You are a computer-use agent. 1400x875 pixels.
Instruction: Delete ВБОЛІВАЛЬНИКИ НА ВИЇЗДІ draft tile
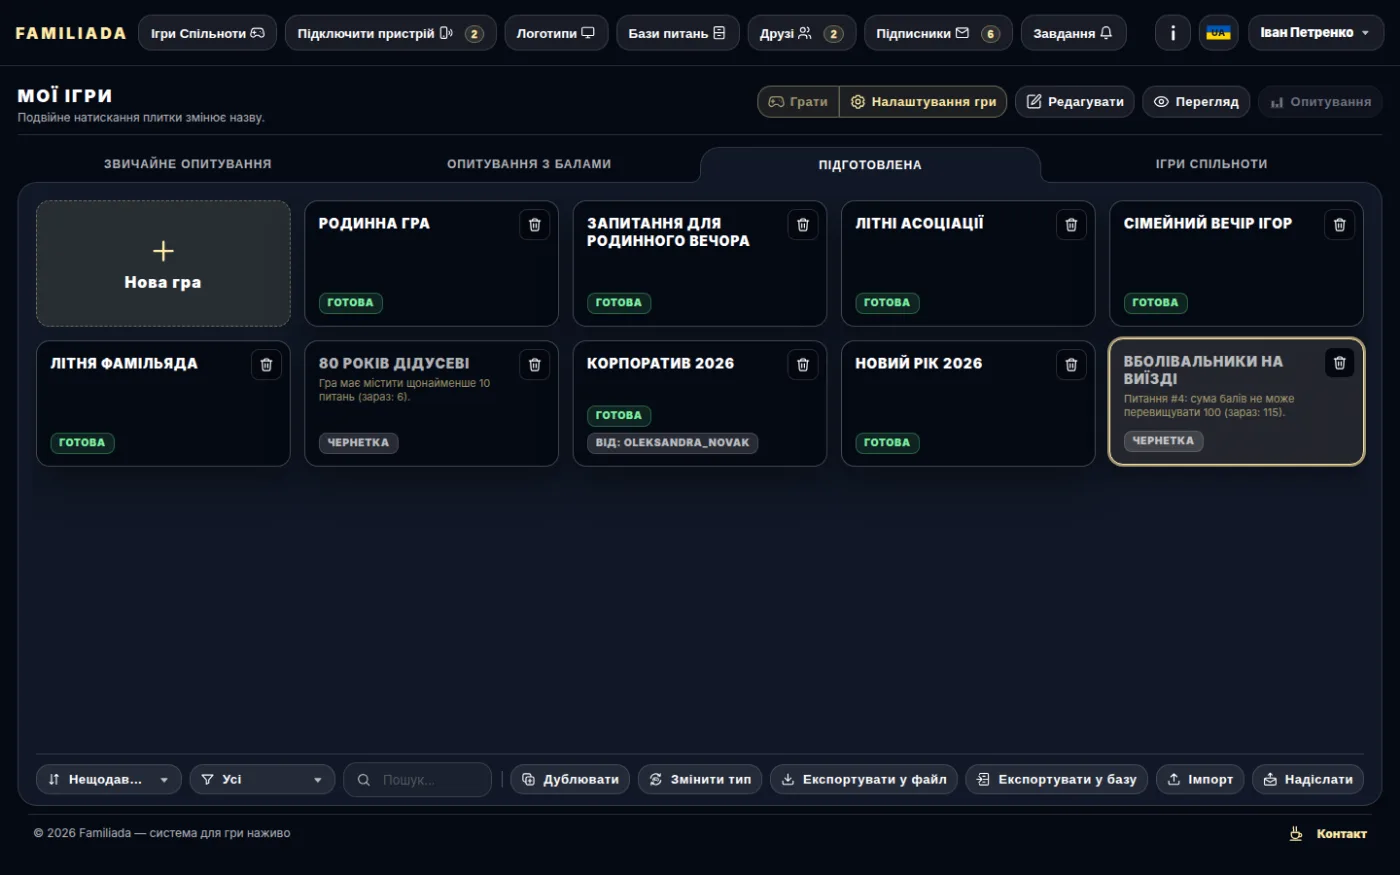point(1340,363)
